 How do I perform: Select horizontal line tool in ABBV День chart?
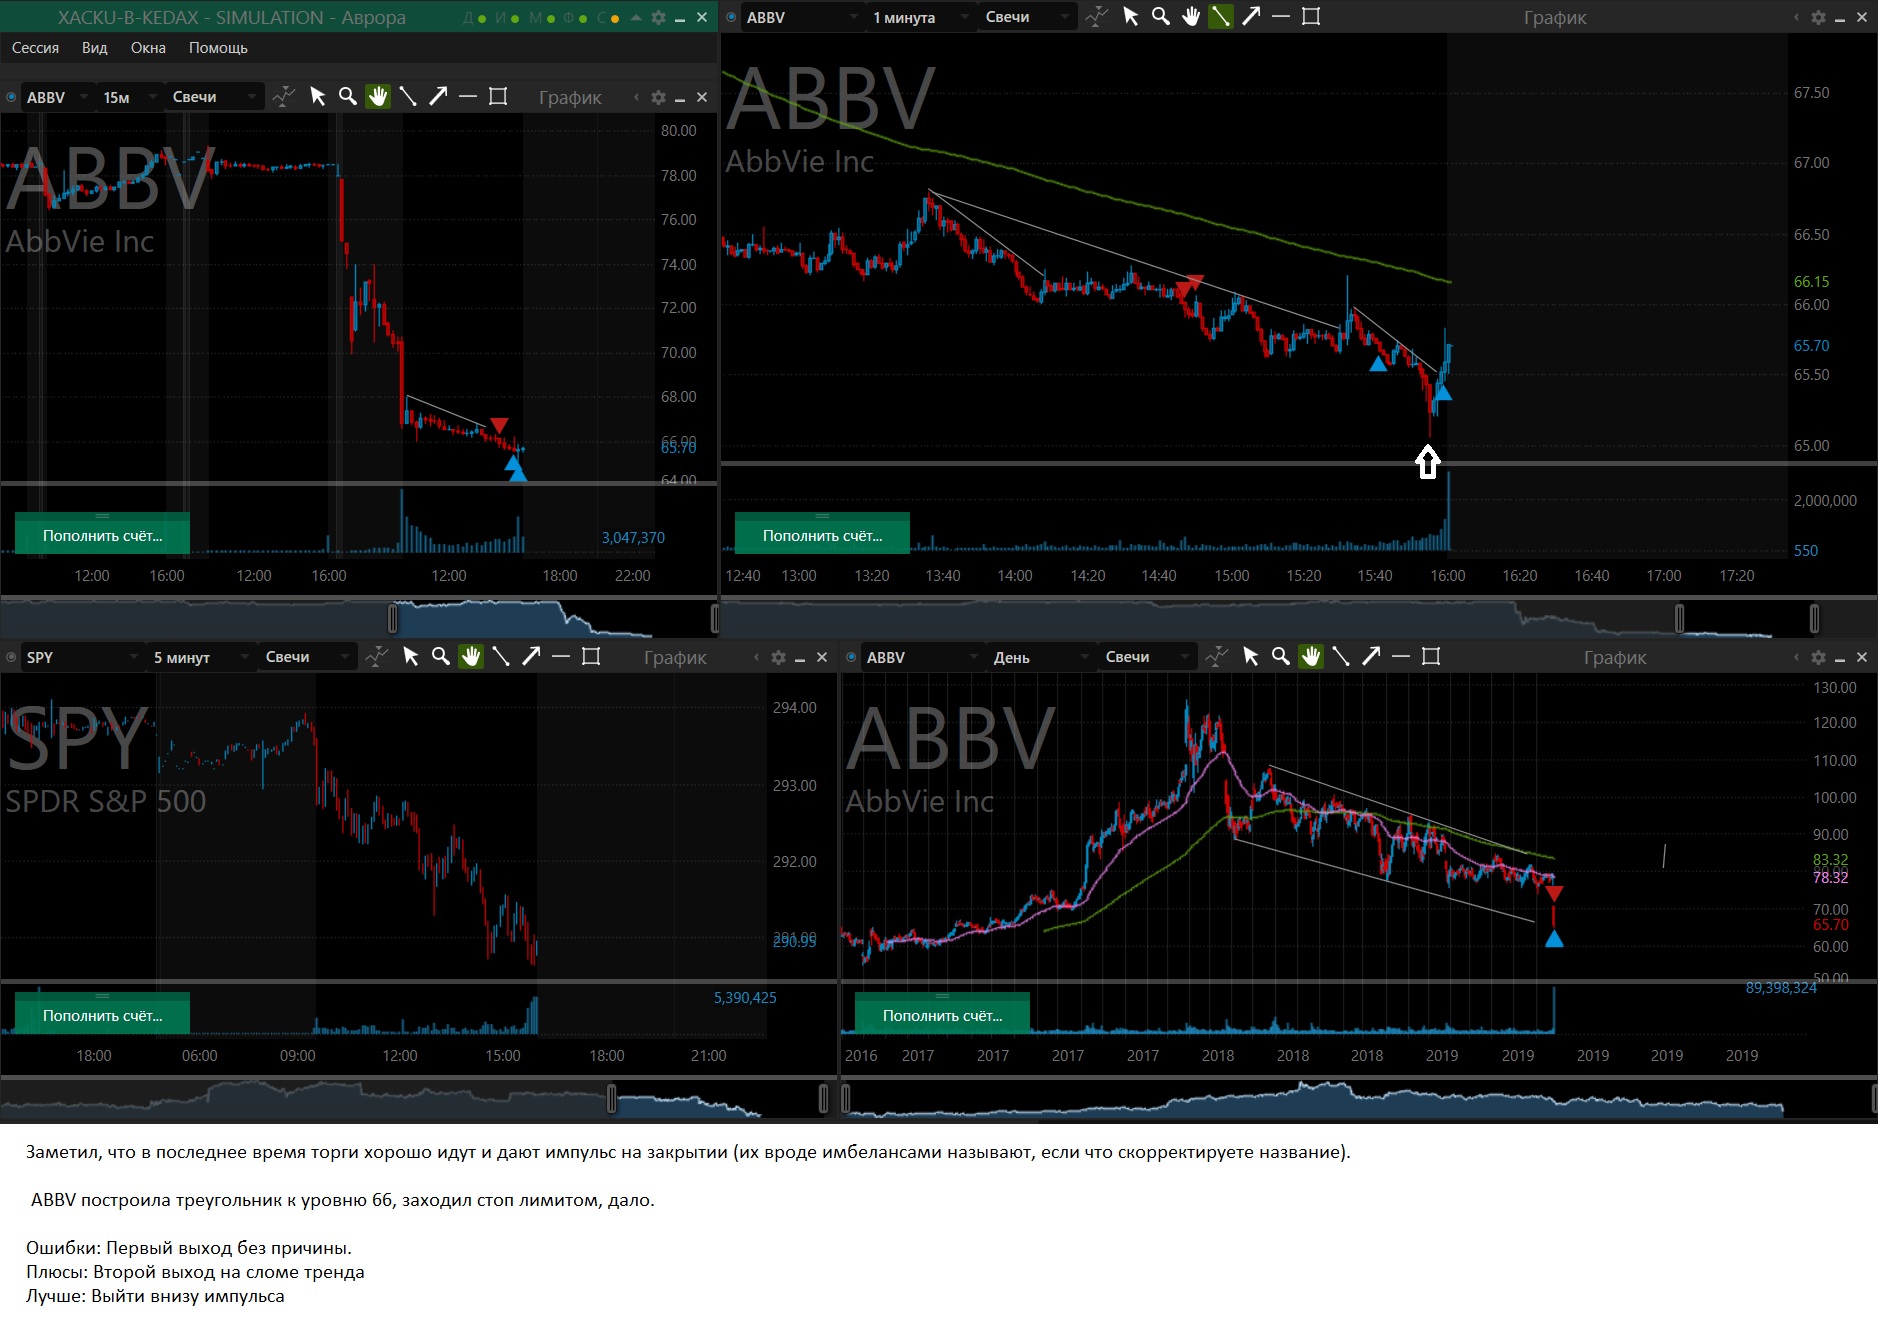[x=1401, y=657]
